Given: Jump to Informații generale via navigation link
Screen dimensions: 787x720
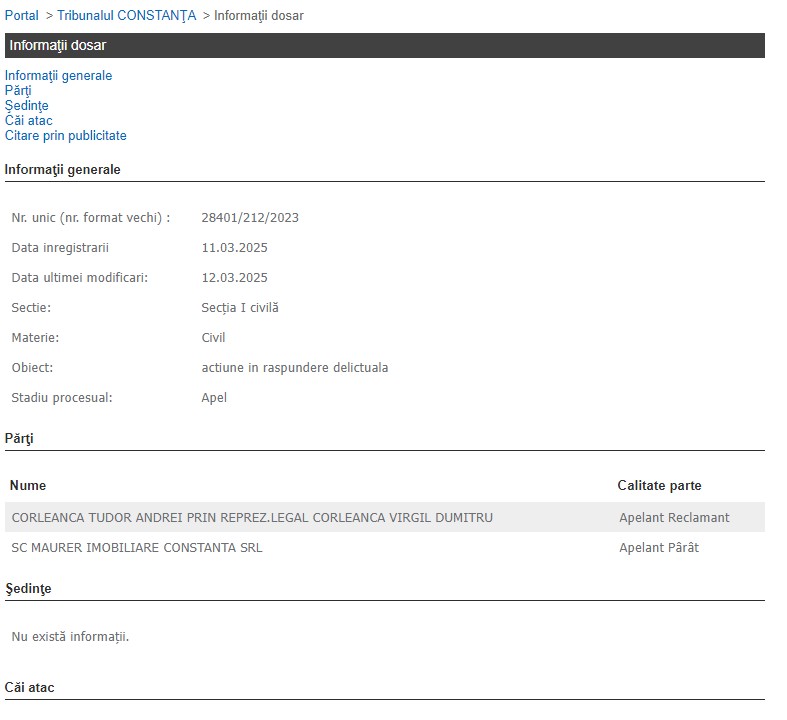Looking at the screenshot, I should pyautogui.click(x=58, y=76).
